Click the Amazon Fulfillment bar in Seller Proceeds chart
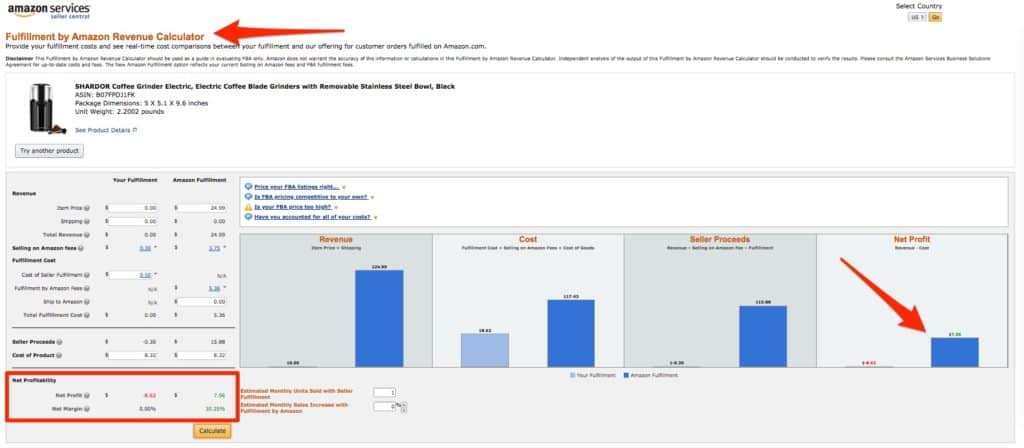This screenshot has height=448, width=1024. (763, 336)
